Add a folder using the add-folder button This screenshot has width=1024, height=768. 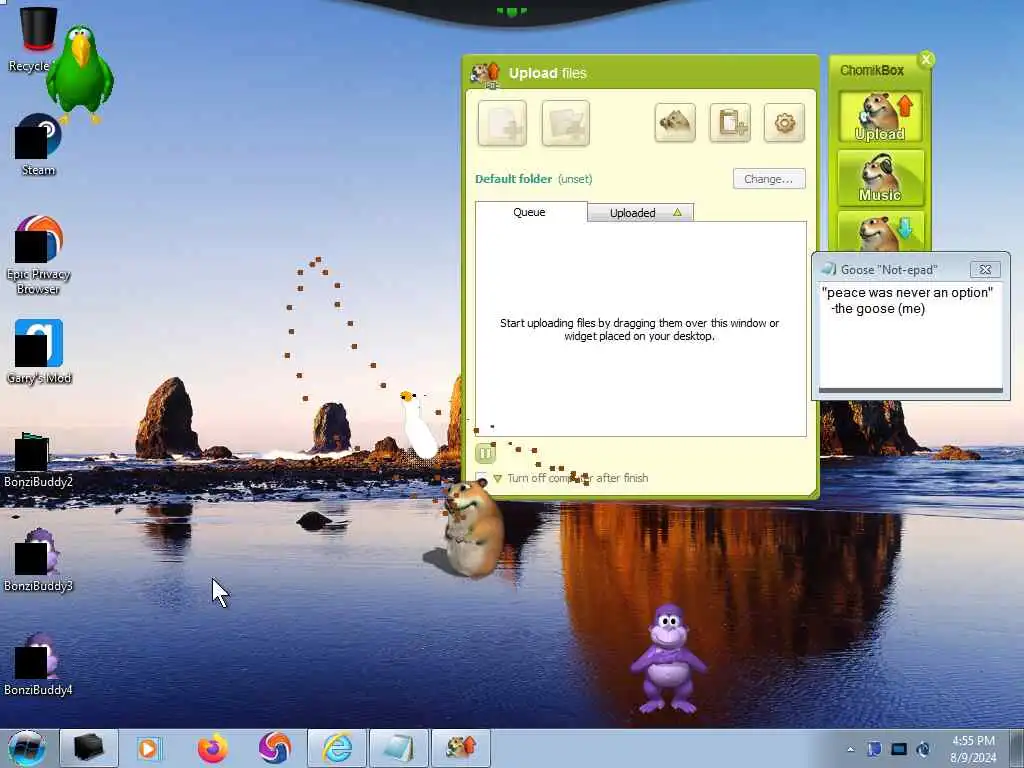coord(566,123)
